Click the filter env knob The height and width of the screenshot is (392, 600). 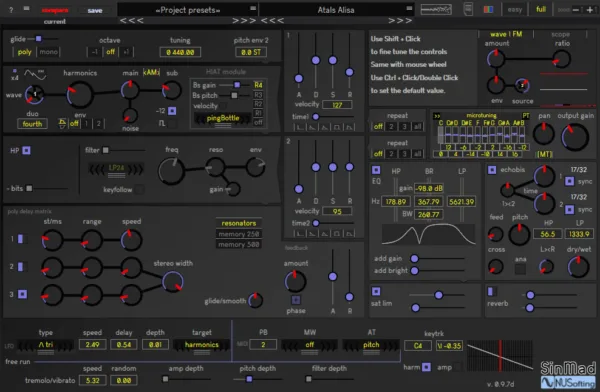click(x=255, y=167)
